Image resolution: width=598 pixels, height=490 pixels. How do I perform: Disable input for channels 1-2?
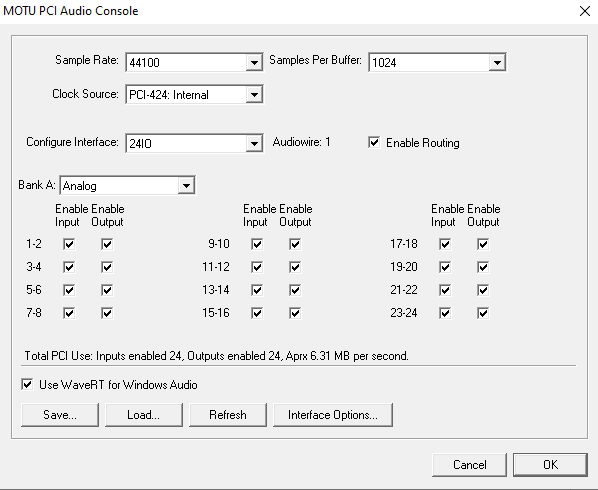(x=69, y=244)
